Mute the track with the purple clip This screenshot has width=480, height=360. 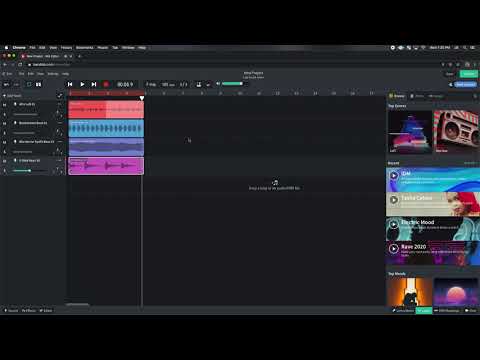tap(4, 142)
